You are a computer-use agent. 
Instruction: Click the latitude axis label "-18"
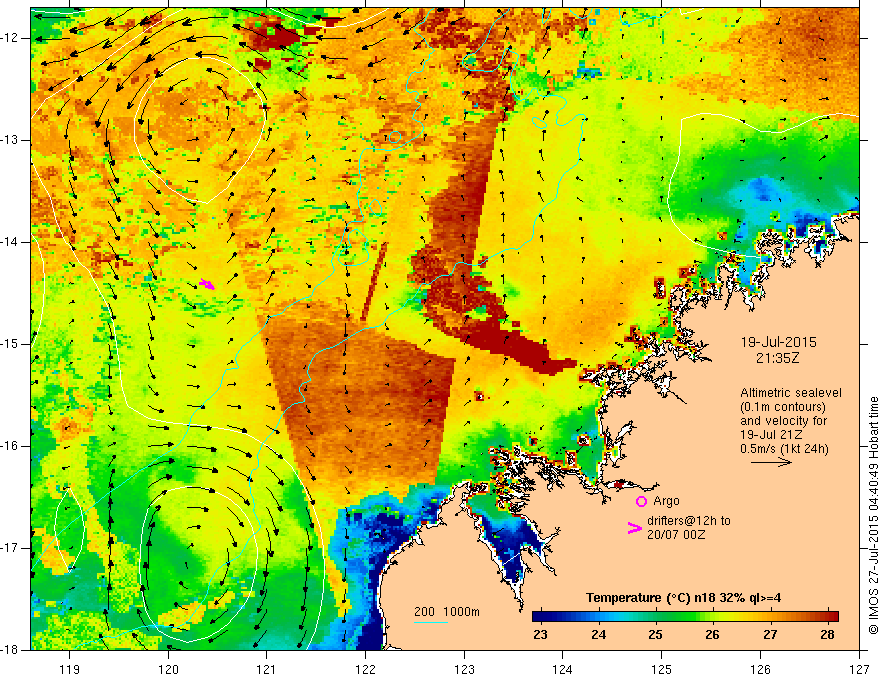pyautogui.click(x=10, y=650)
